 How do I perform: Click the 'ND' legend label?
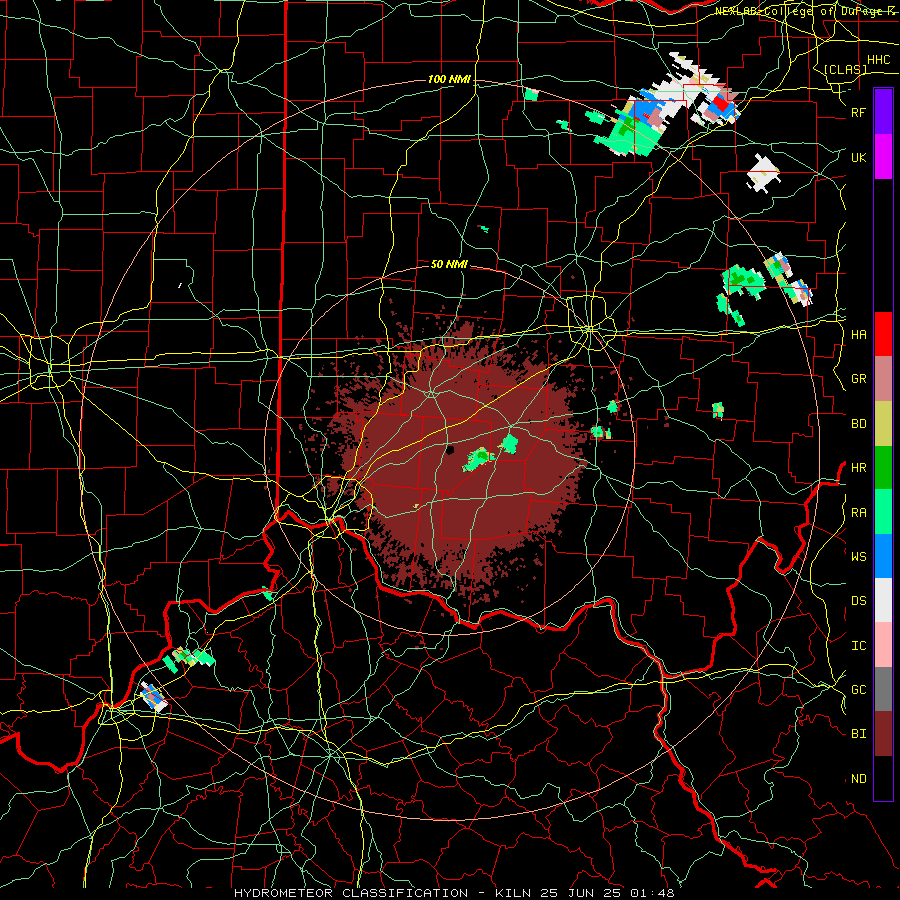click(858, 779)
